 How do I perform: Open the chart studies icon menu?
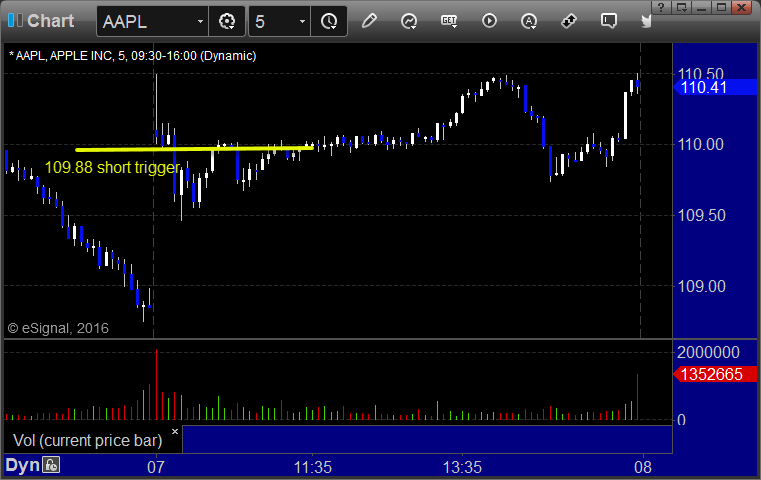[409, 21]
